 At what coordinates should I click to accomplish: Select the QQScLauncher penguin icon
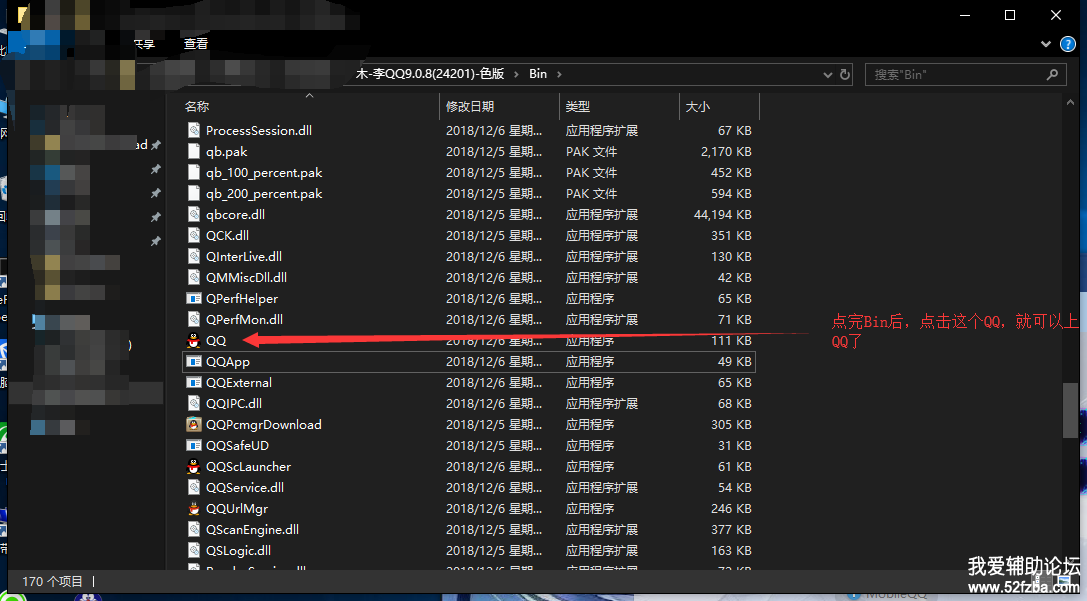pyautogui.click(x=194, y=467)
